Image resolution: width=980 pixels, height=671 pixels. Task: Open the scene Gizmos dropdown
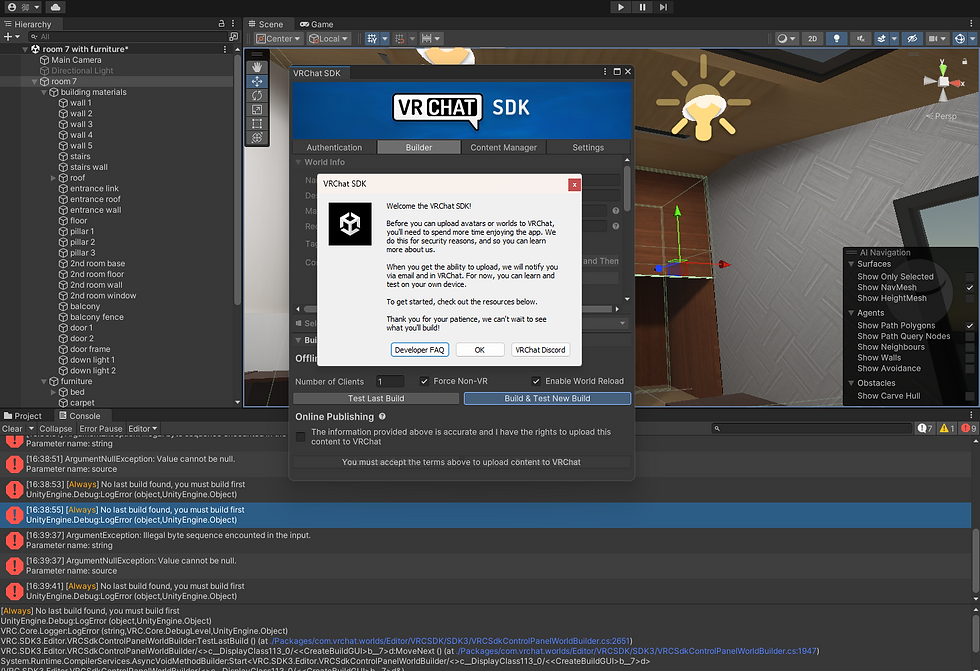point(972,39)
